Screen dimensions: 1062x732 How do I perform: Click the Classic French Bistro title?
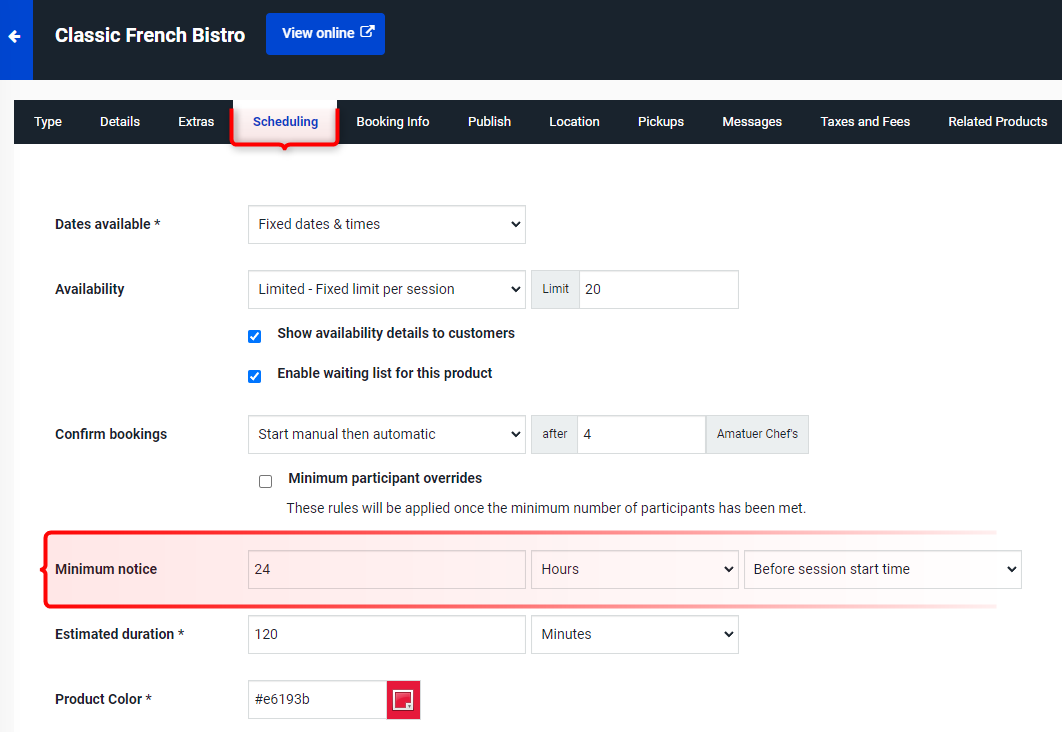pyautogui.click(x=150, y=35)
